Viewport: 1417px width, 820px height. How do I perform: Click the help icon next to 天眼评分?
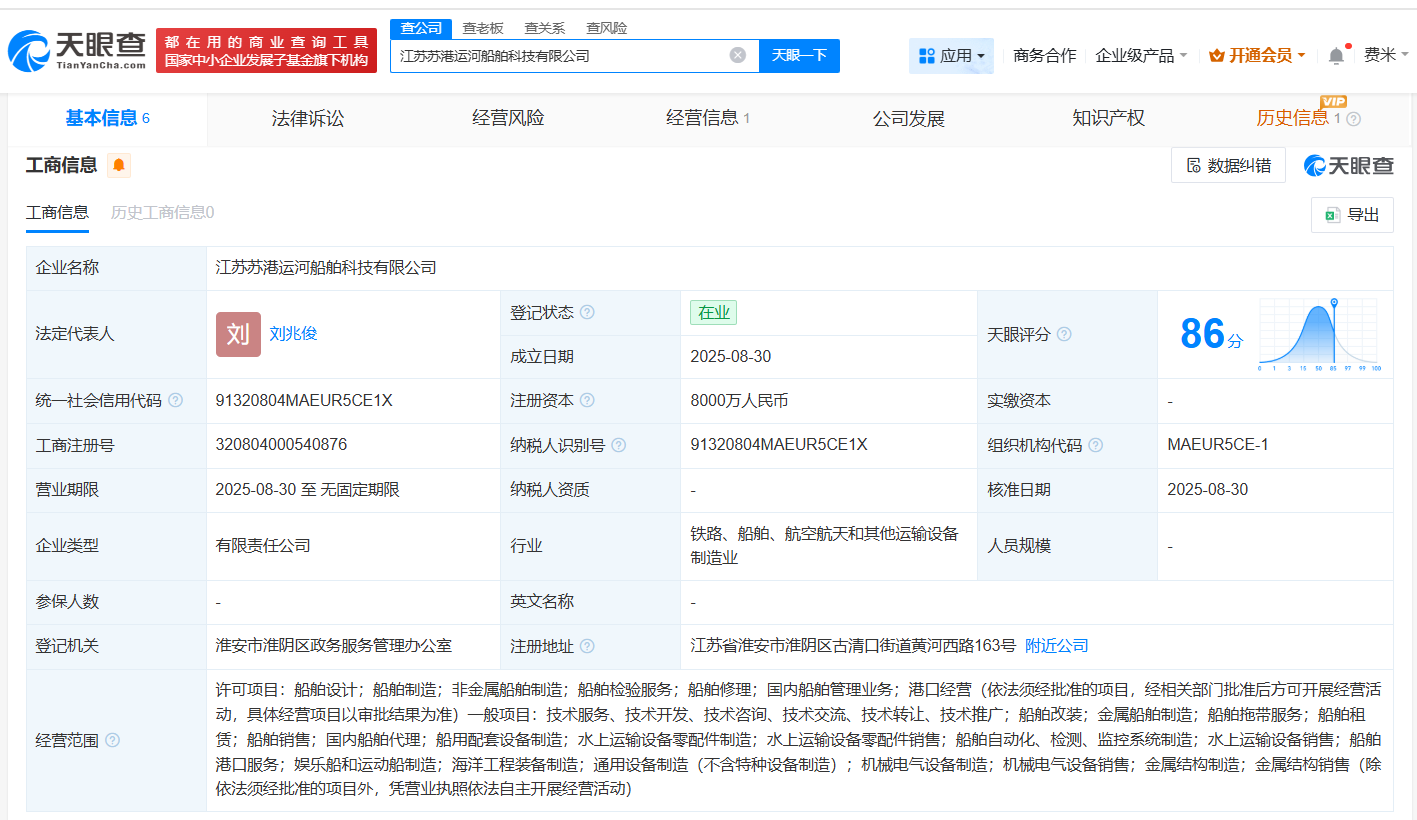1064,335
